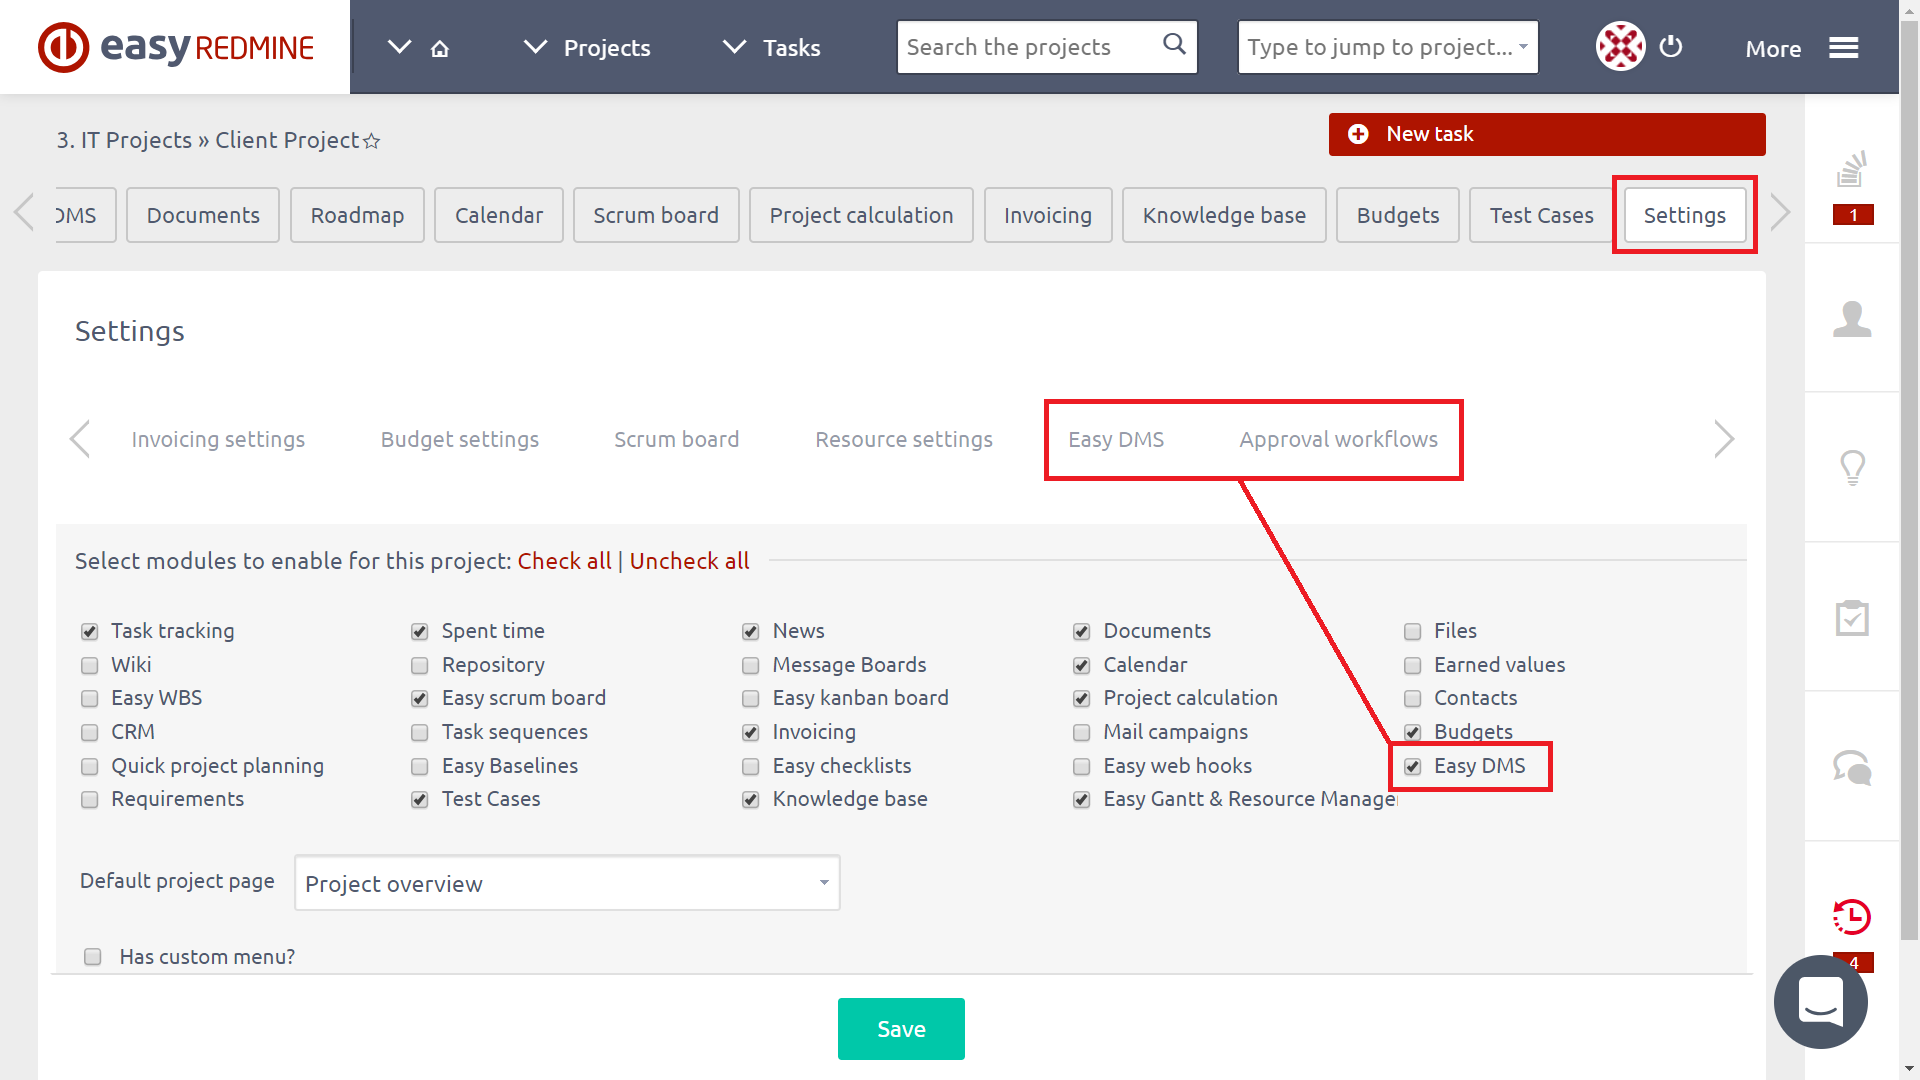Screen dimensions: 1920x1080
Task: Expand the home dropdown chevron
Action: 399,47
